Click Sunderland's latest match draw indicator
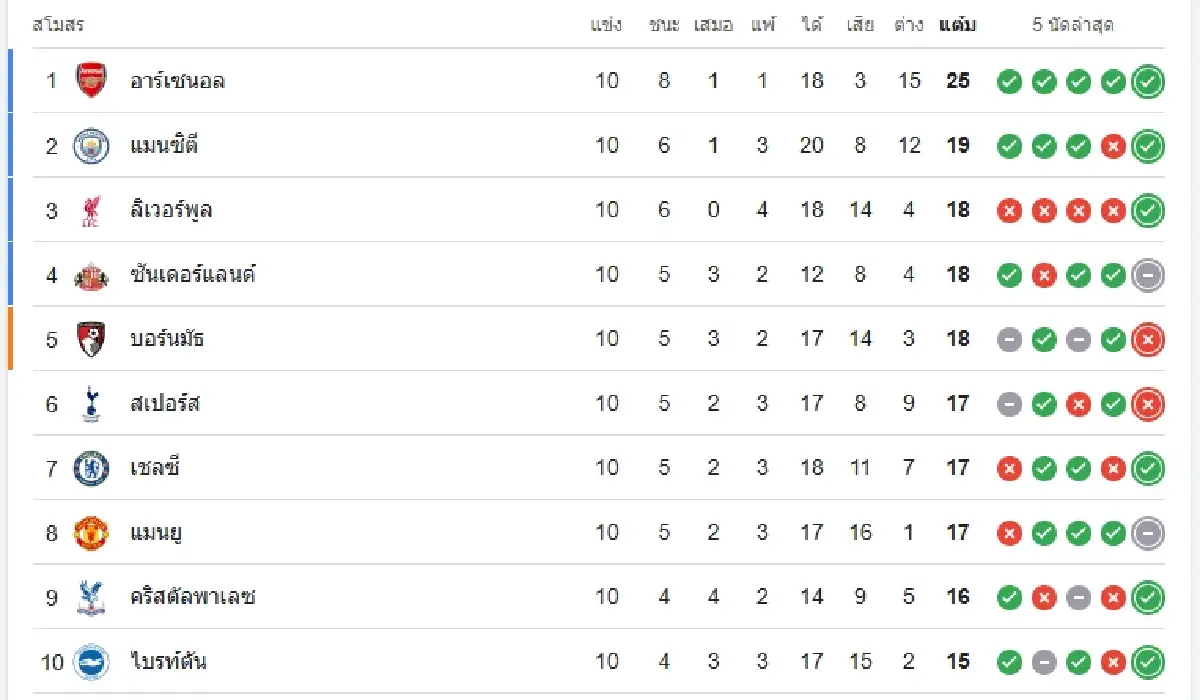Screen dimensions: 1200x700 1148,275
